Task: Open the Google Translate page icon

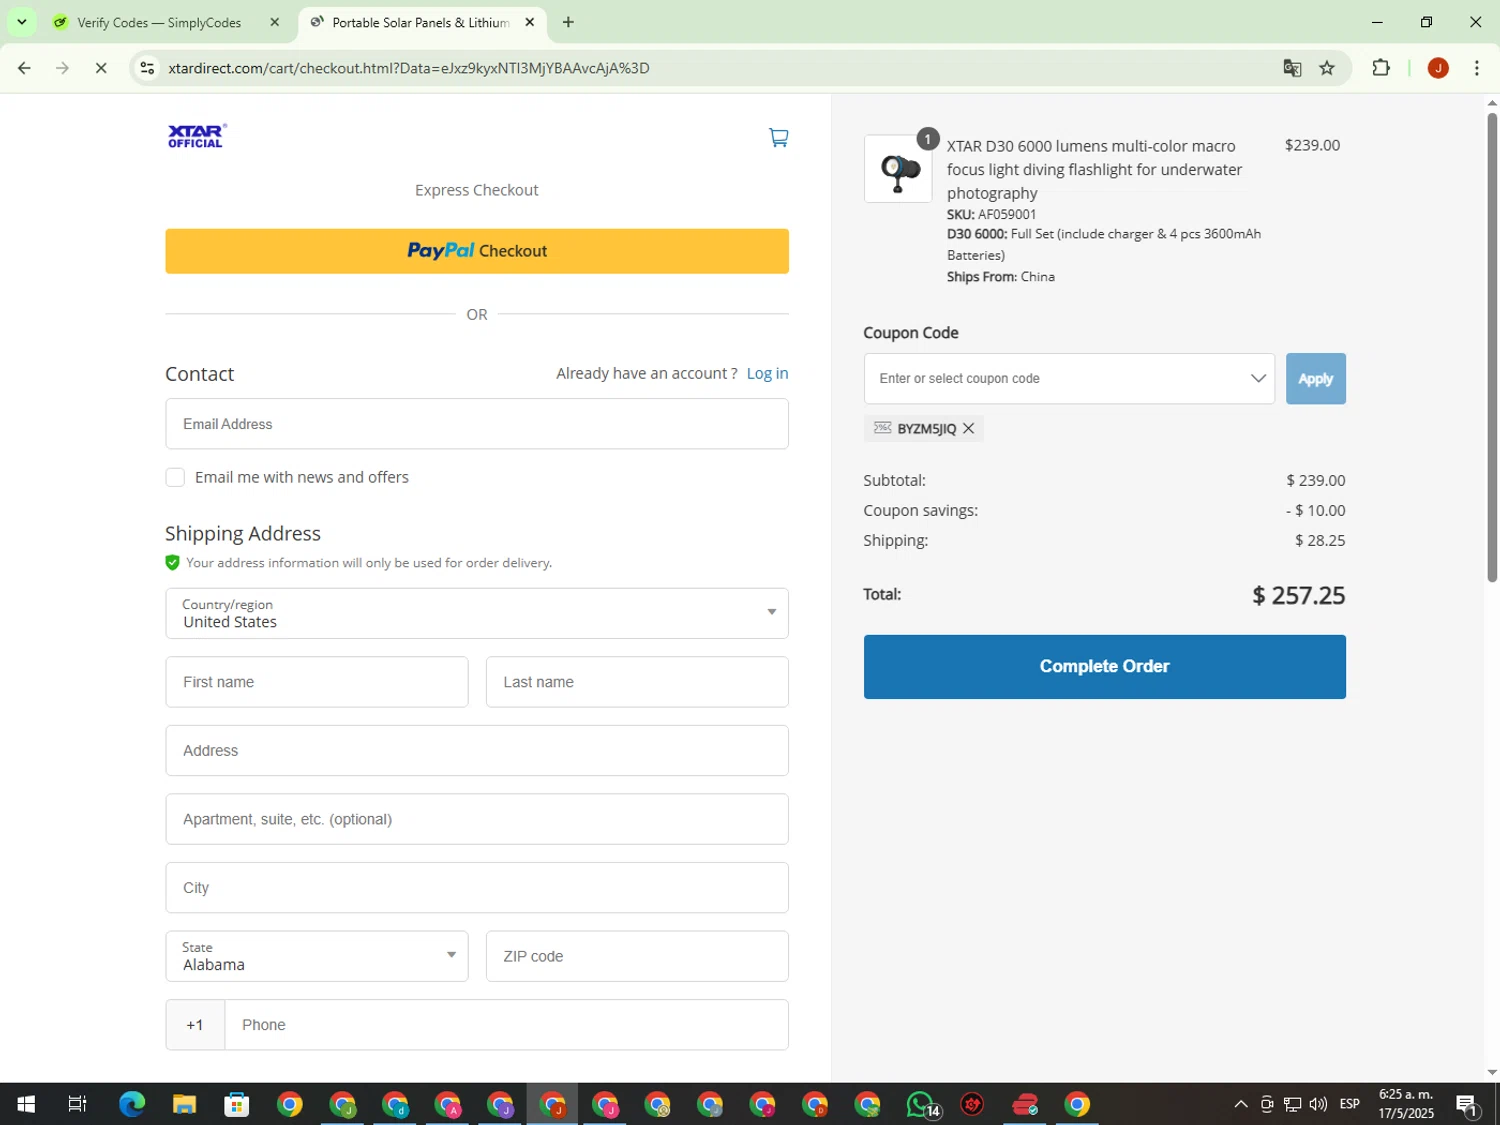Action: tap(1292, 68)
